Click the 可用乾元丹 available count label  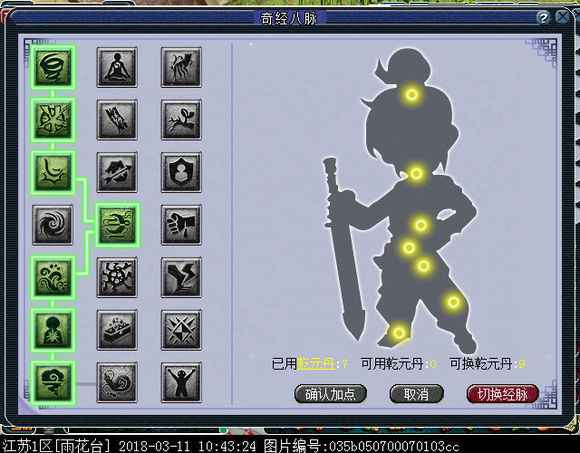[399, 364]
